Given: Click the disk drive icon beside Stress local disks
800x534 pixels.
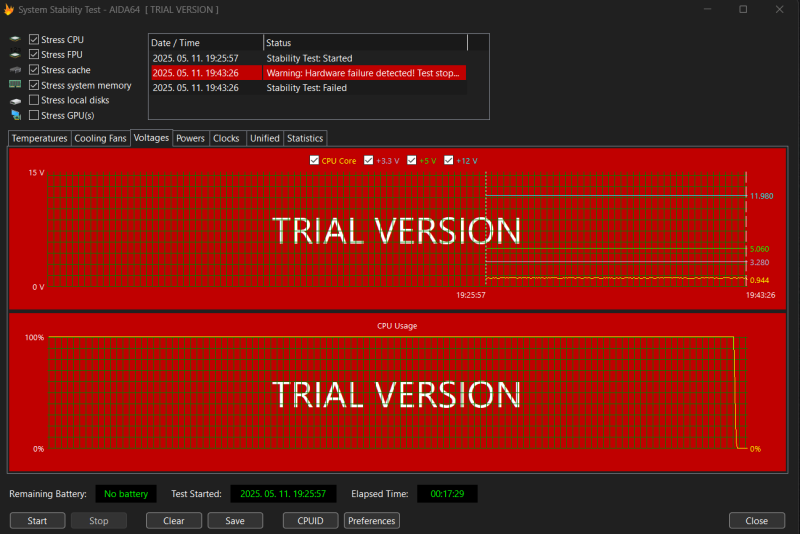Looking at the screenshot, I should pyautogui.click(x=15, y=100).
